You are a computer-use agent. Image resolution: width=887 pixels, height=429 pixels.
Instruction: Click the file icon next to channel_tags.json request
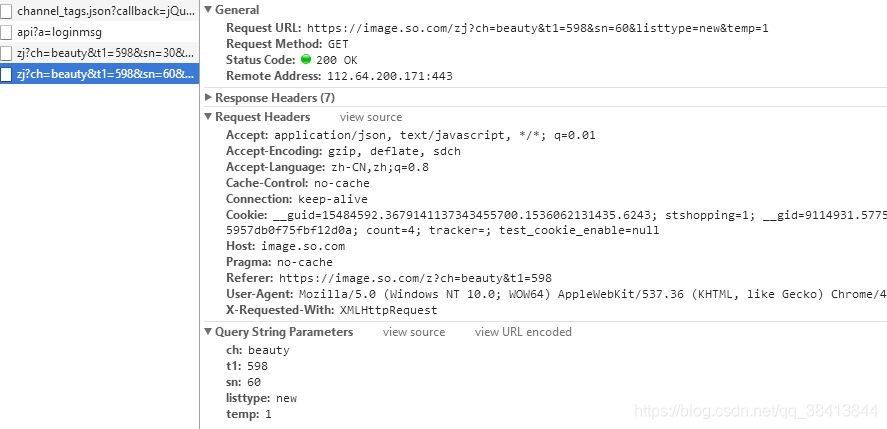6,11
